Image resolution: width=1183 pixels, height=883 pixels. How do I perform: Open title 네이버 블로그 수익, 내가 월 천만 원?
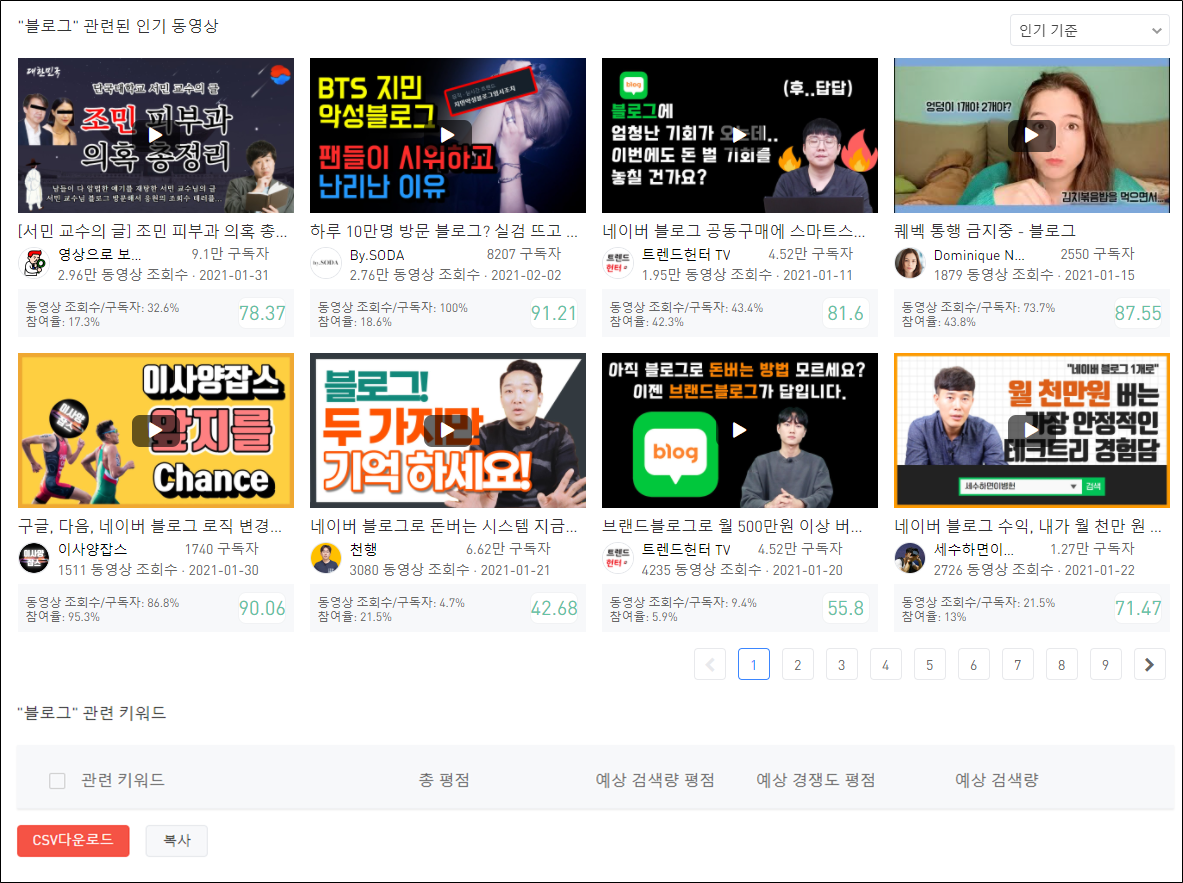pos(1028,526)
